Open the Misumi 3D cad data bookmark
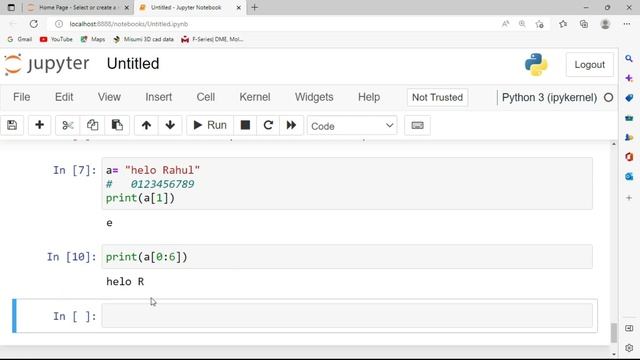Screen dimensions: 640x360 [x=144, y=39]
